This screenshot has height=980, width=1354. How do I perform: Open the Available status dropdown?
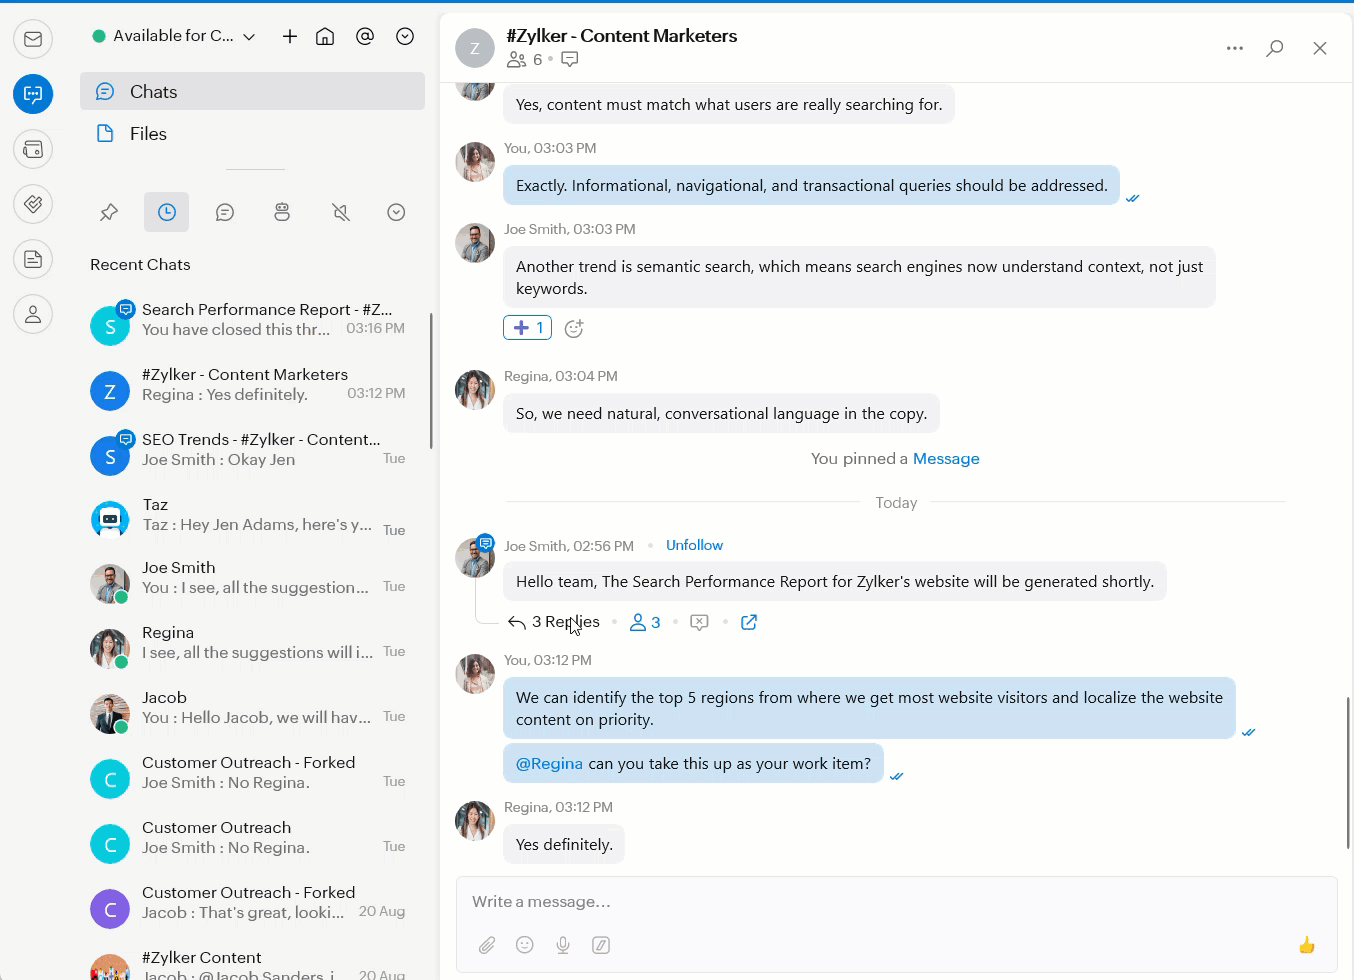(x=174, y=36)
